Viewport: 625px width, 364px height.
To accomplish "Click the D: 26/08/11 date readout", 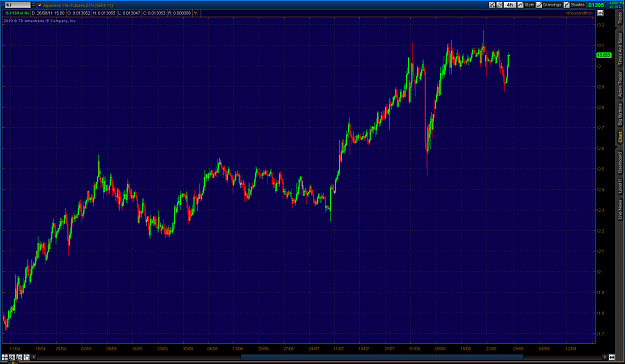I will (48, 13).
